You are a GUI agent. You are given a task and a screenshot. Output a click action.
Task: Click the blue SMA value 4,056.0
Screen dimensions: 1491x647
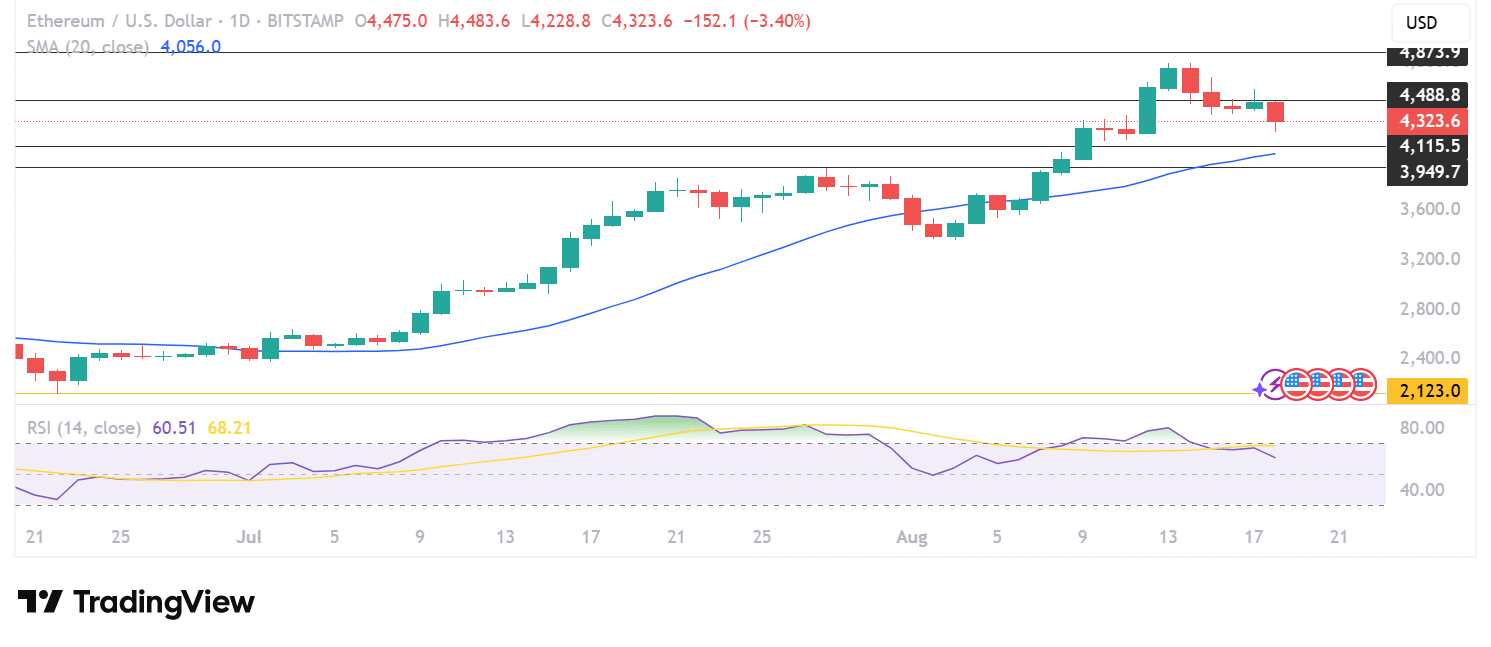(190, 46)
